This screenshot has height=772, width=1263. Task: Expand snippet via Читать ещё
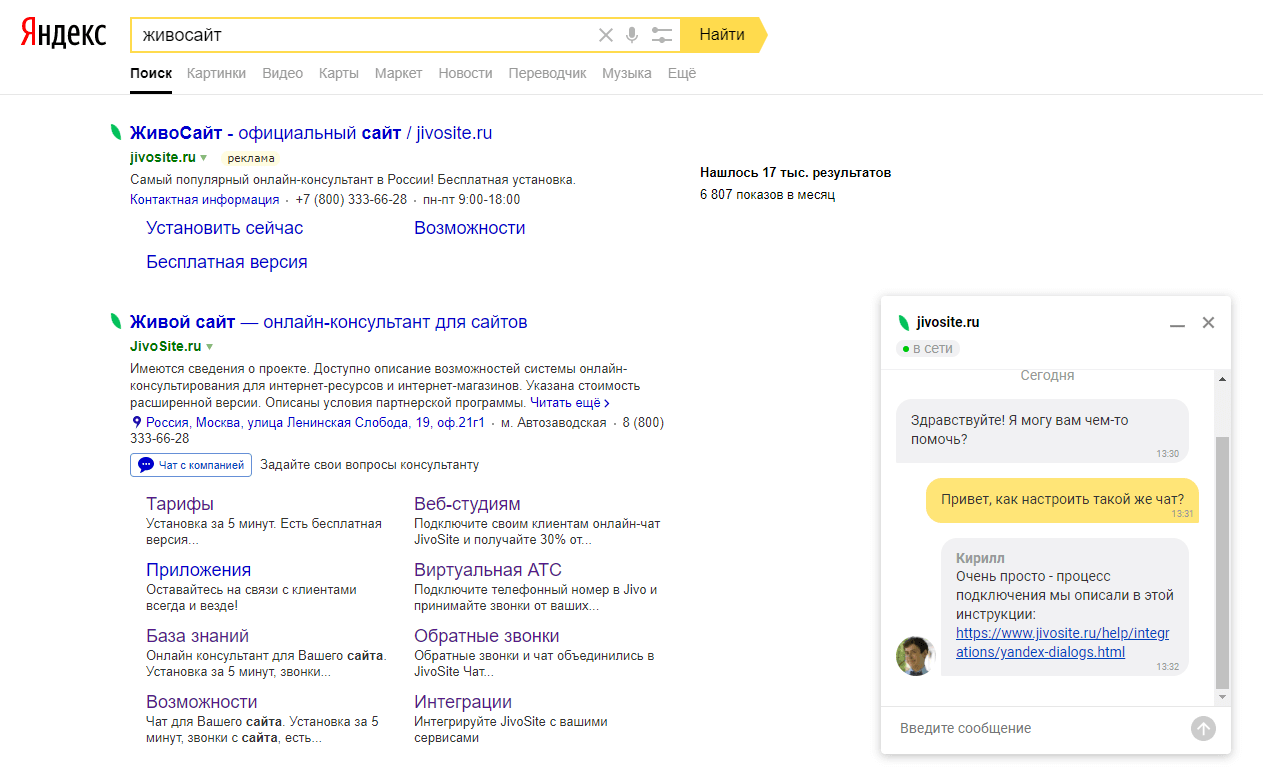[x=570, y=403]
